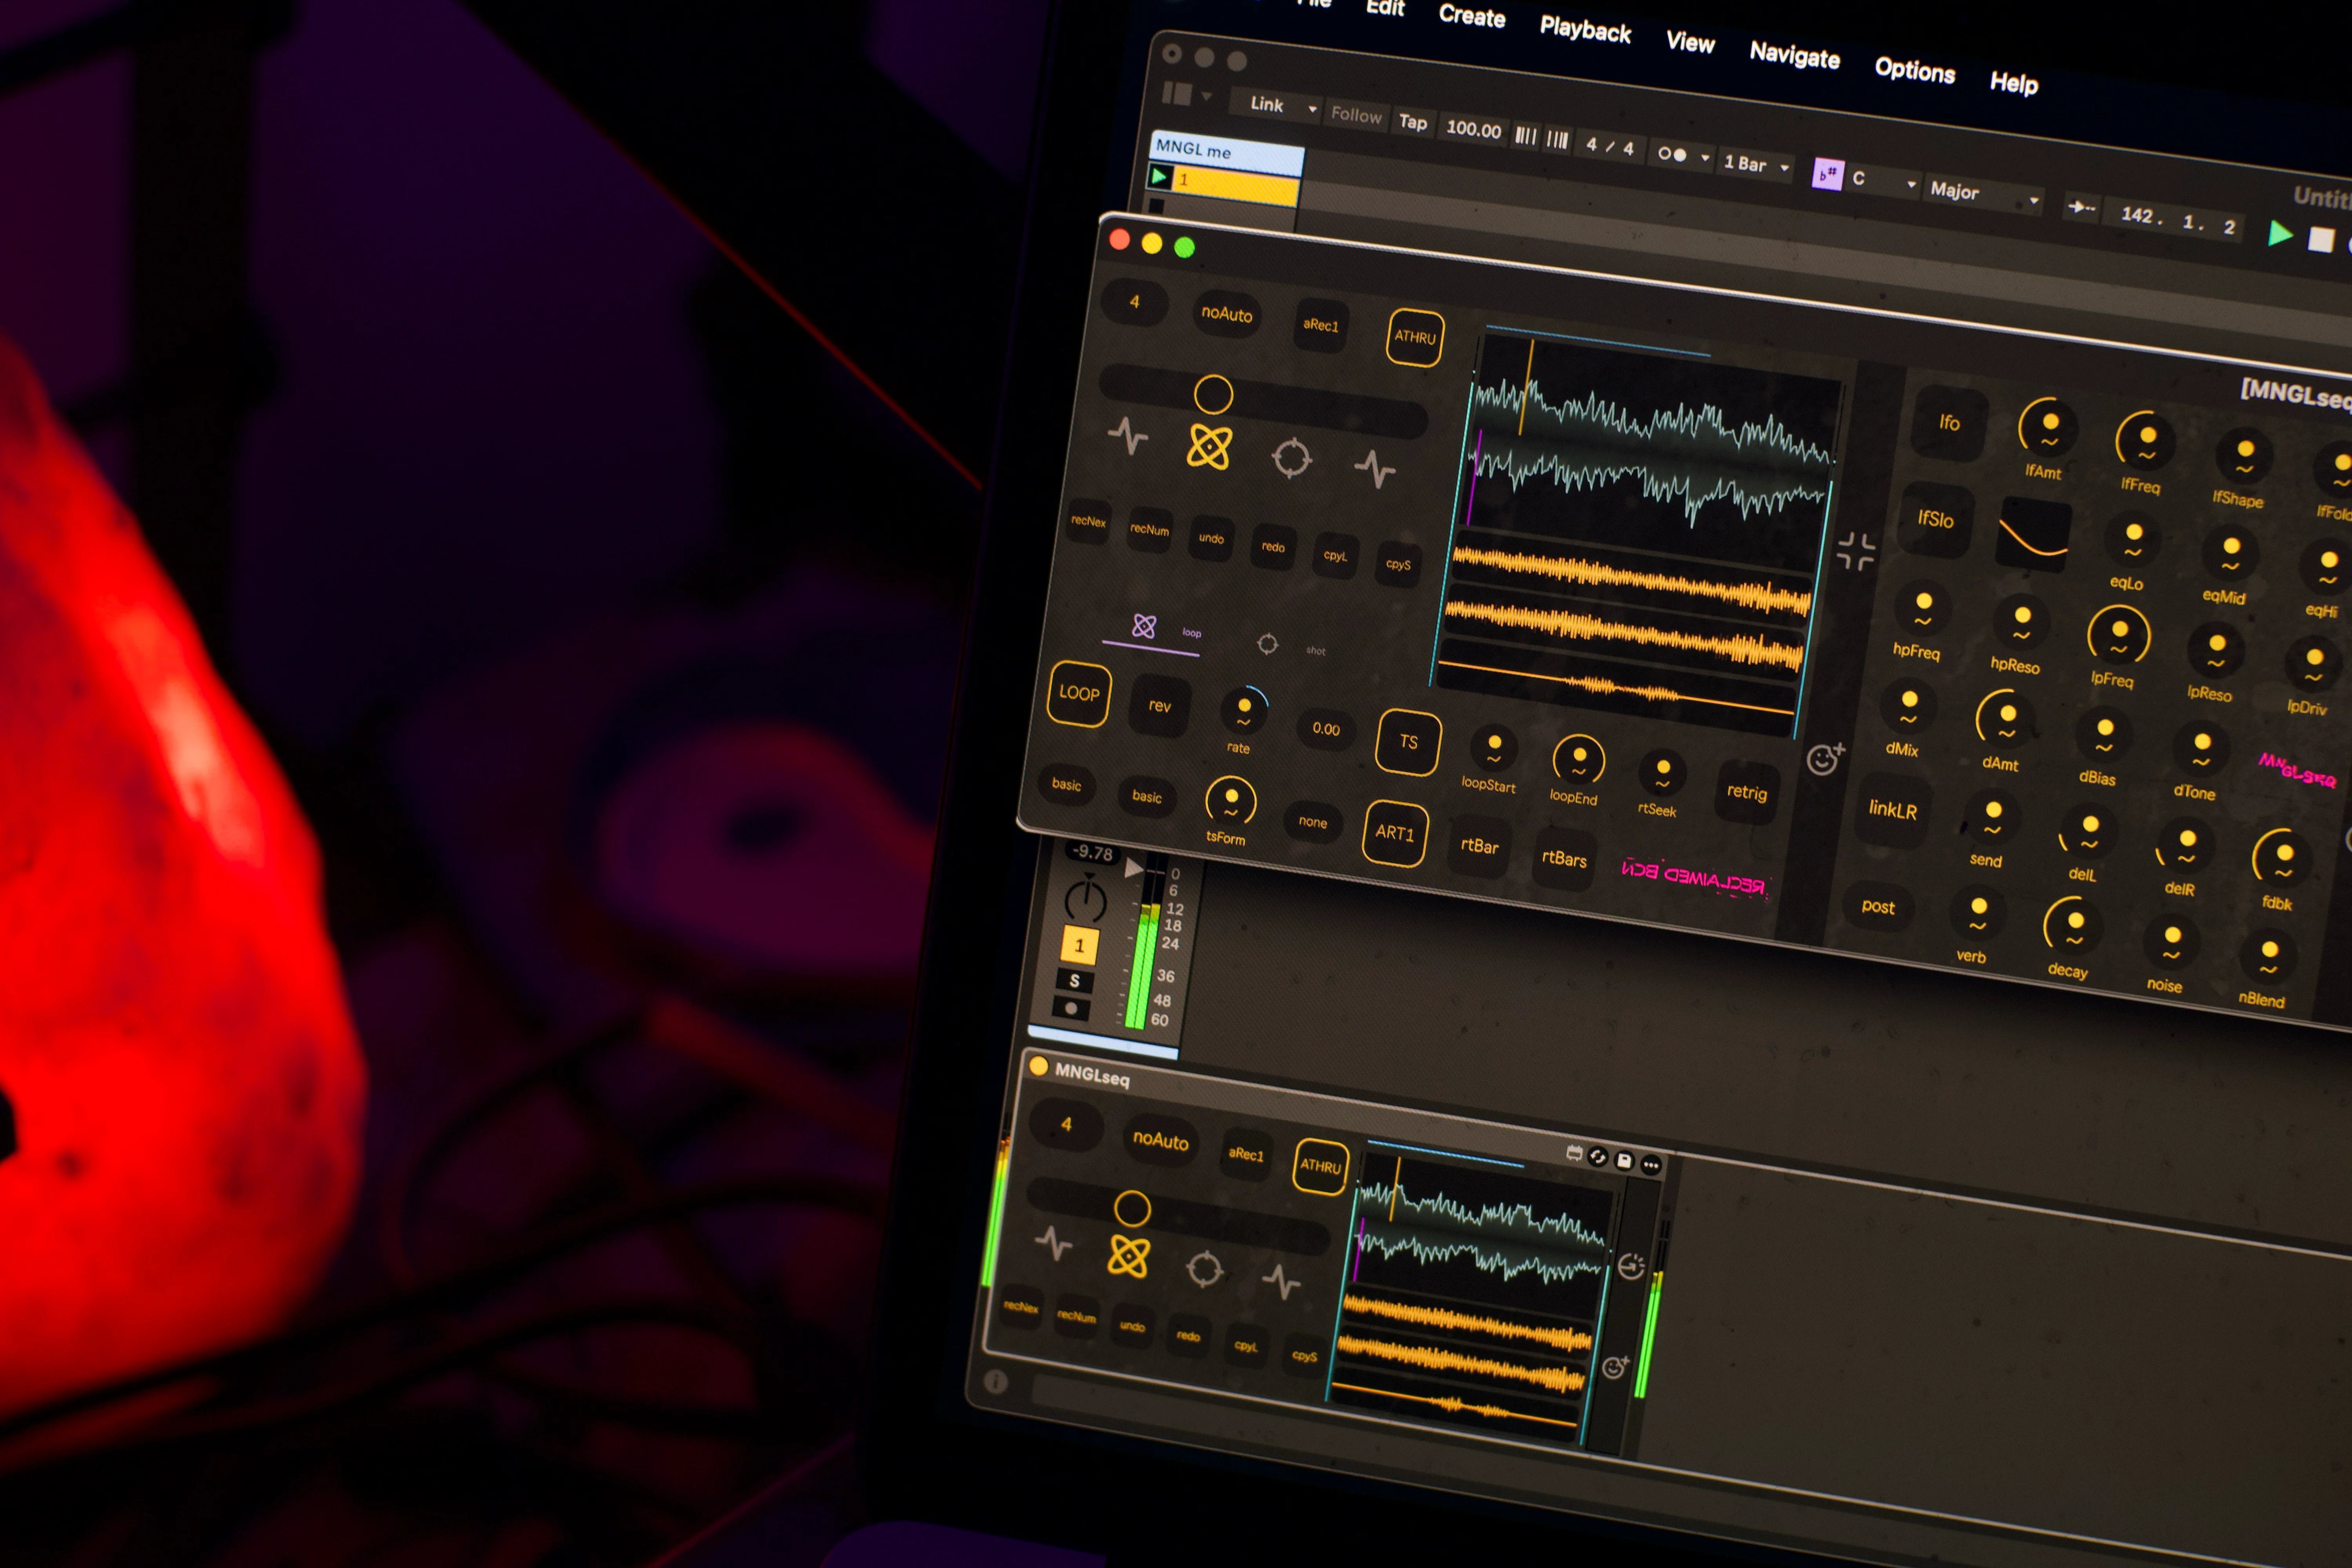The image size is (2352, 1568).
Task: Open the metronome settings dropdown arrow
Action: click(1704, 158)
